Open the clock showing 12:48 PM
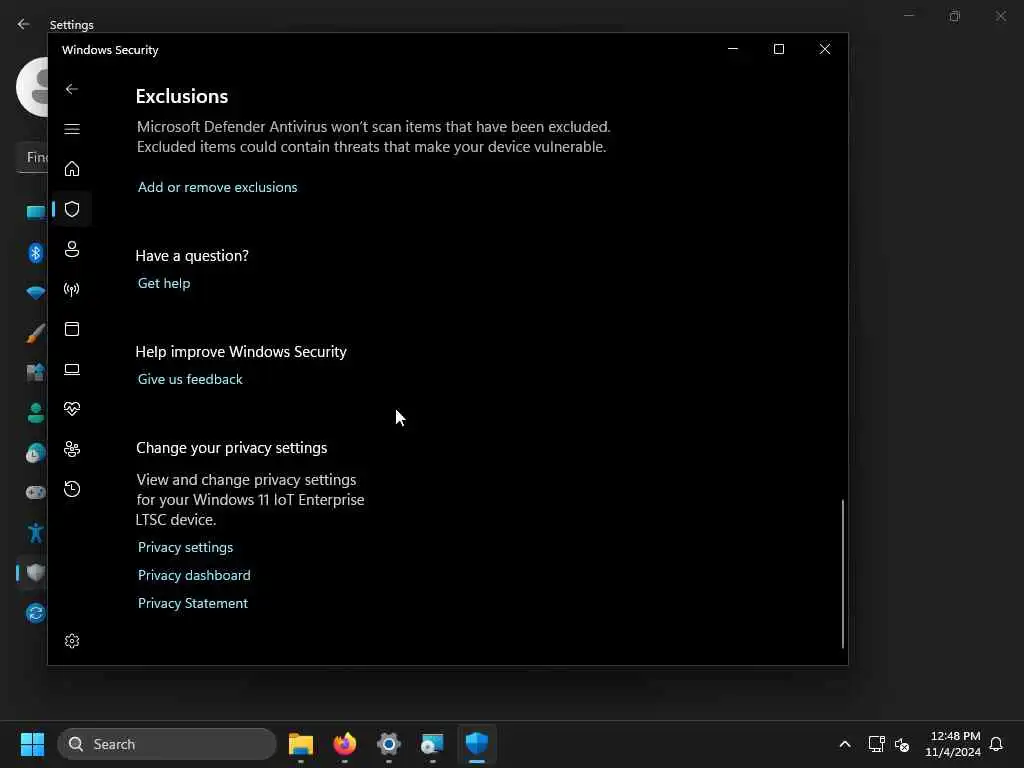The height and width of the screenshot is (768, 1024). point(953,744)
